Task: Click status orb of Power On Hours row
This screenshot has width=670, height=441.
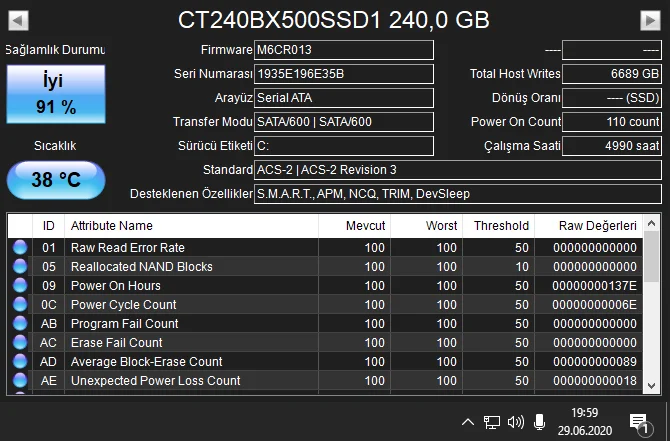Action: pos(20,285)
